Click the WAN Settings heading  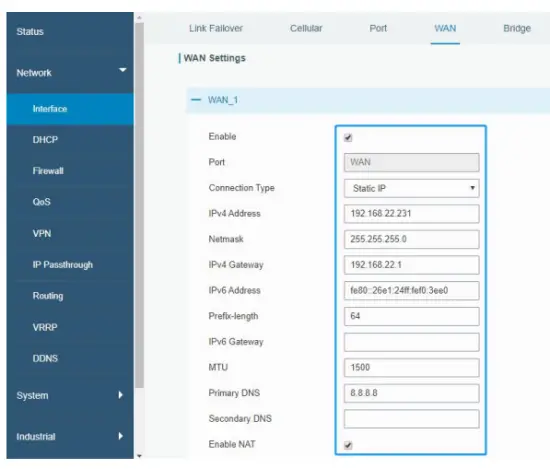tap(214, 58)
